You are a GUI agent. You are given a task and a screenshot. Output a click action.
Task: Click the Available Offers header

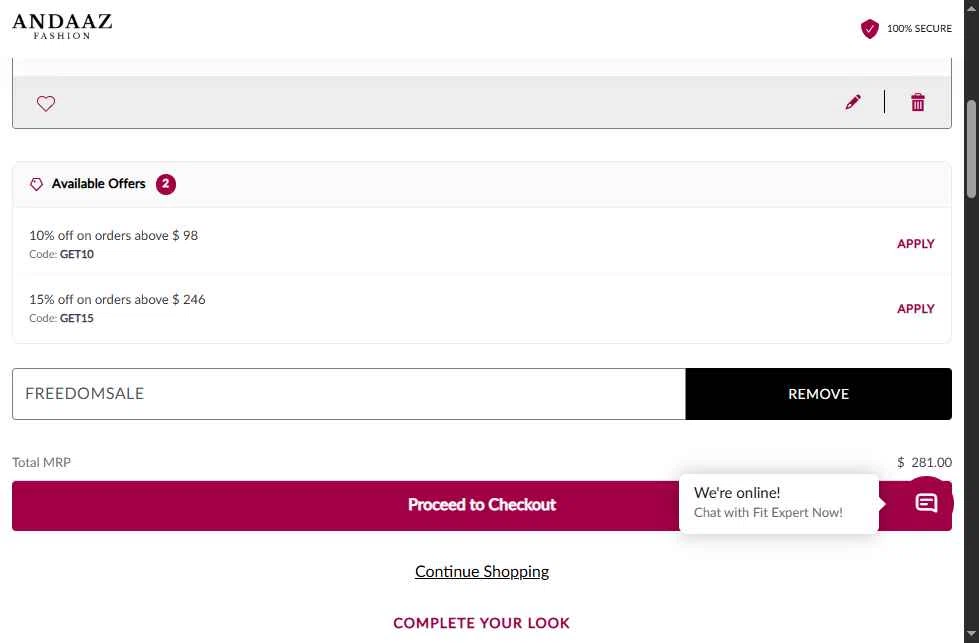(x=481, y=184)
